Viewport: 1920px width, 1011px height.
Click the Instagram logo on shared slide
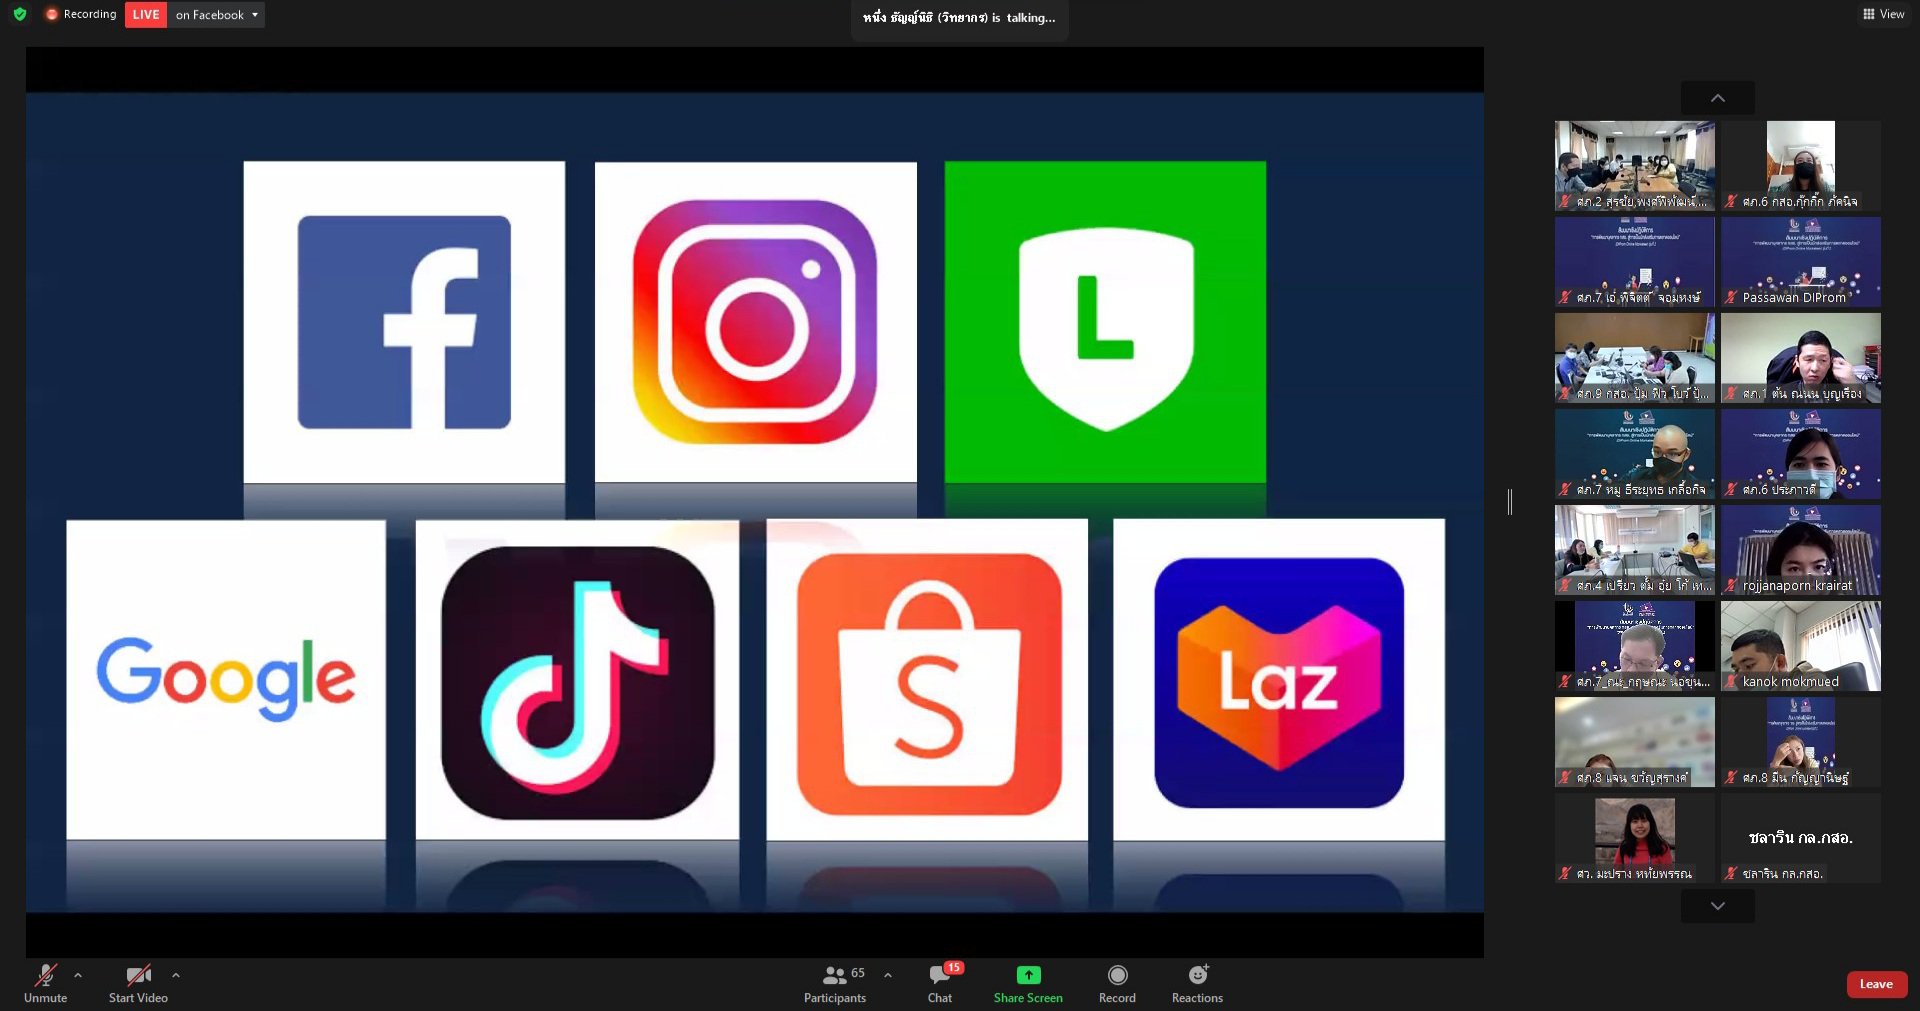[x=755, y=322]
